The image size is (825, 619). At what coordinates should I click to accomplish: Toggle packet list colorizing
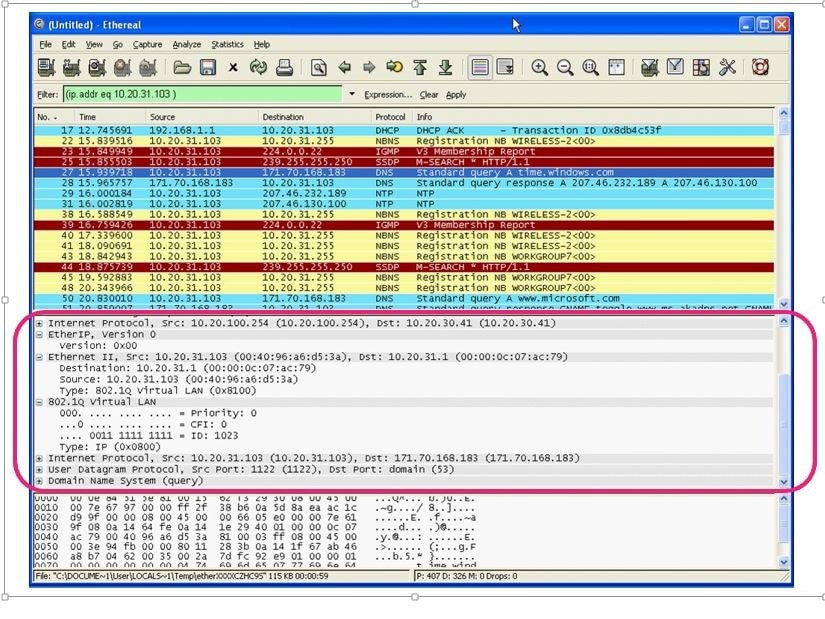coord(479,67)
